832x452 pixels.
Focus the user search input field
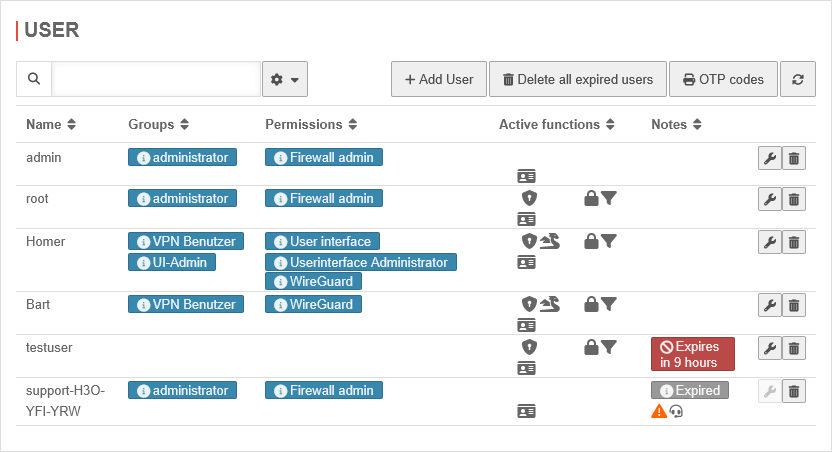(156, 79)
